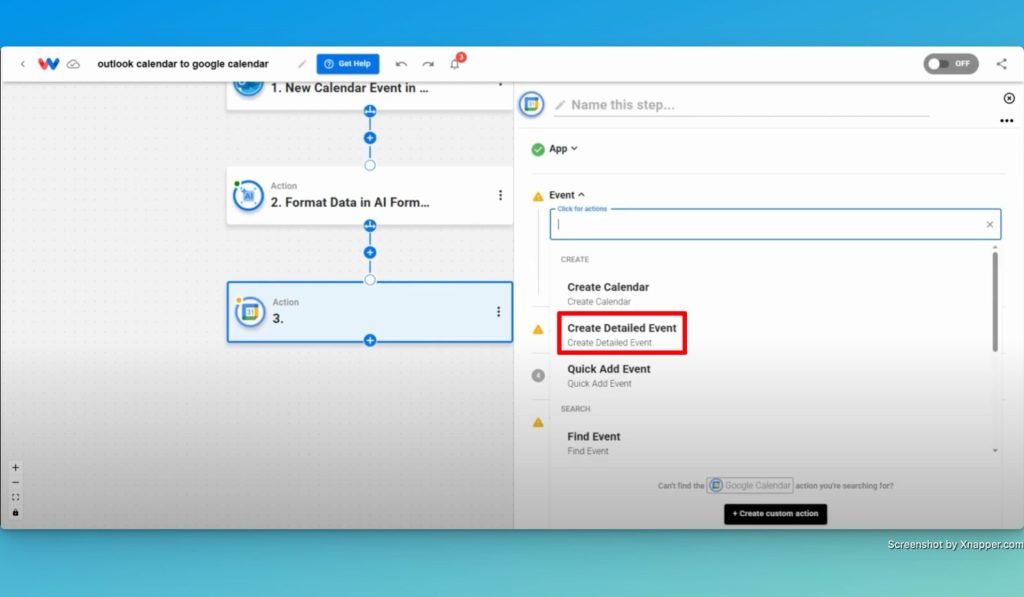Undo the last change
Viewport: 1024px width, 597px height.
[401, 64]
